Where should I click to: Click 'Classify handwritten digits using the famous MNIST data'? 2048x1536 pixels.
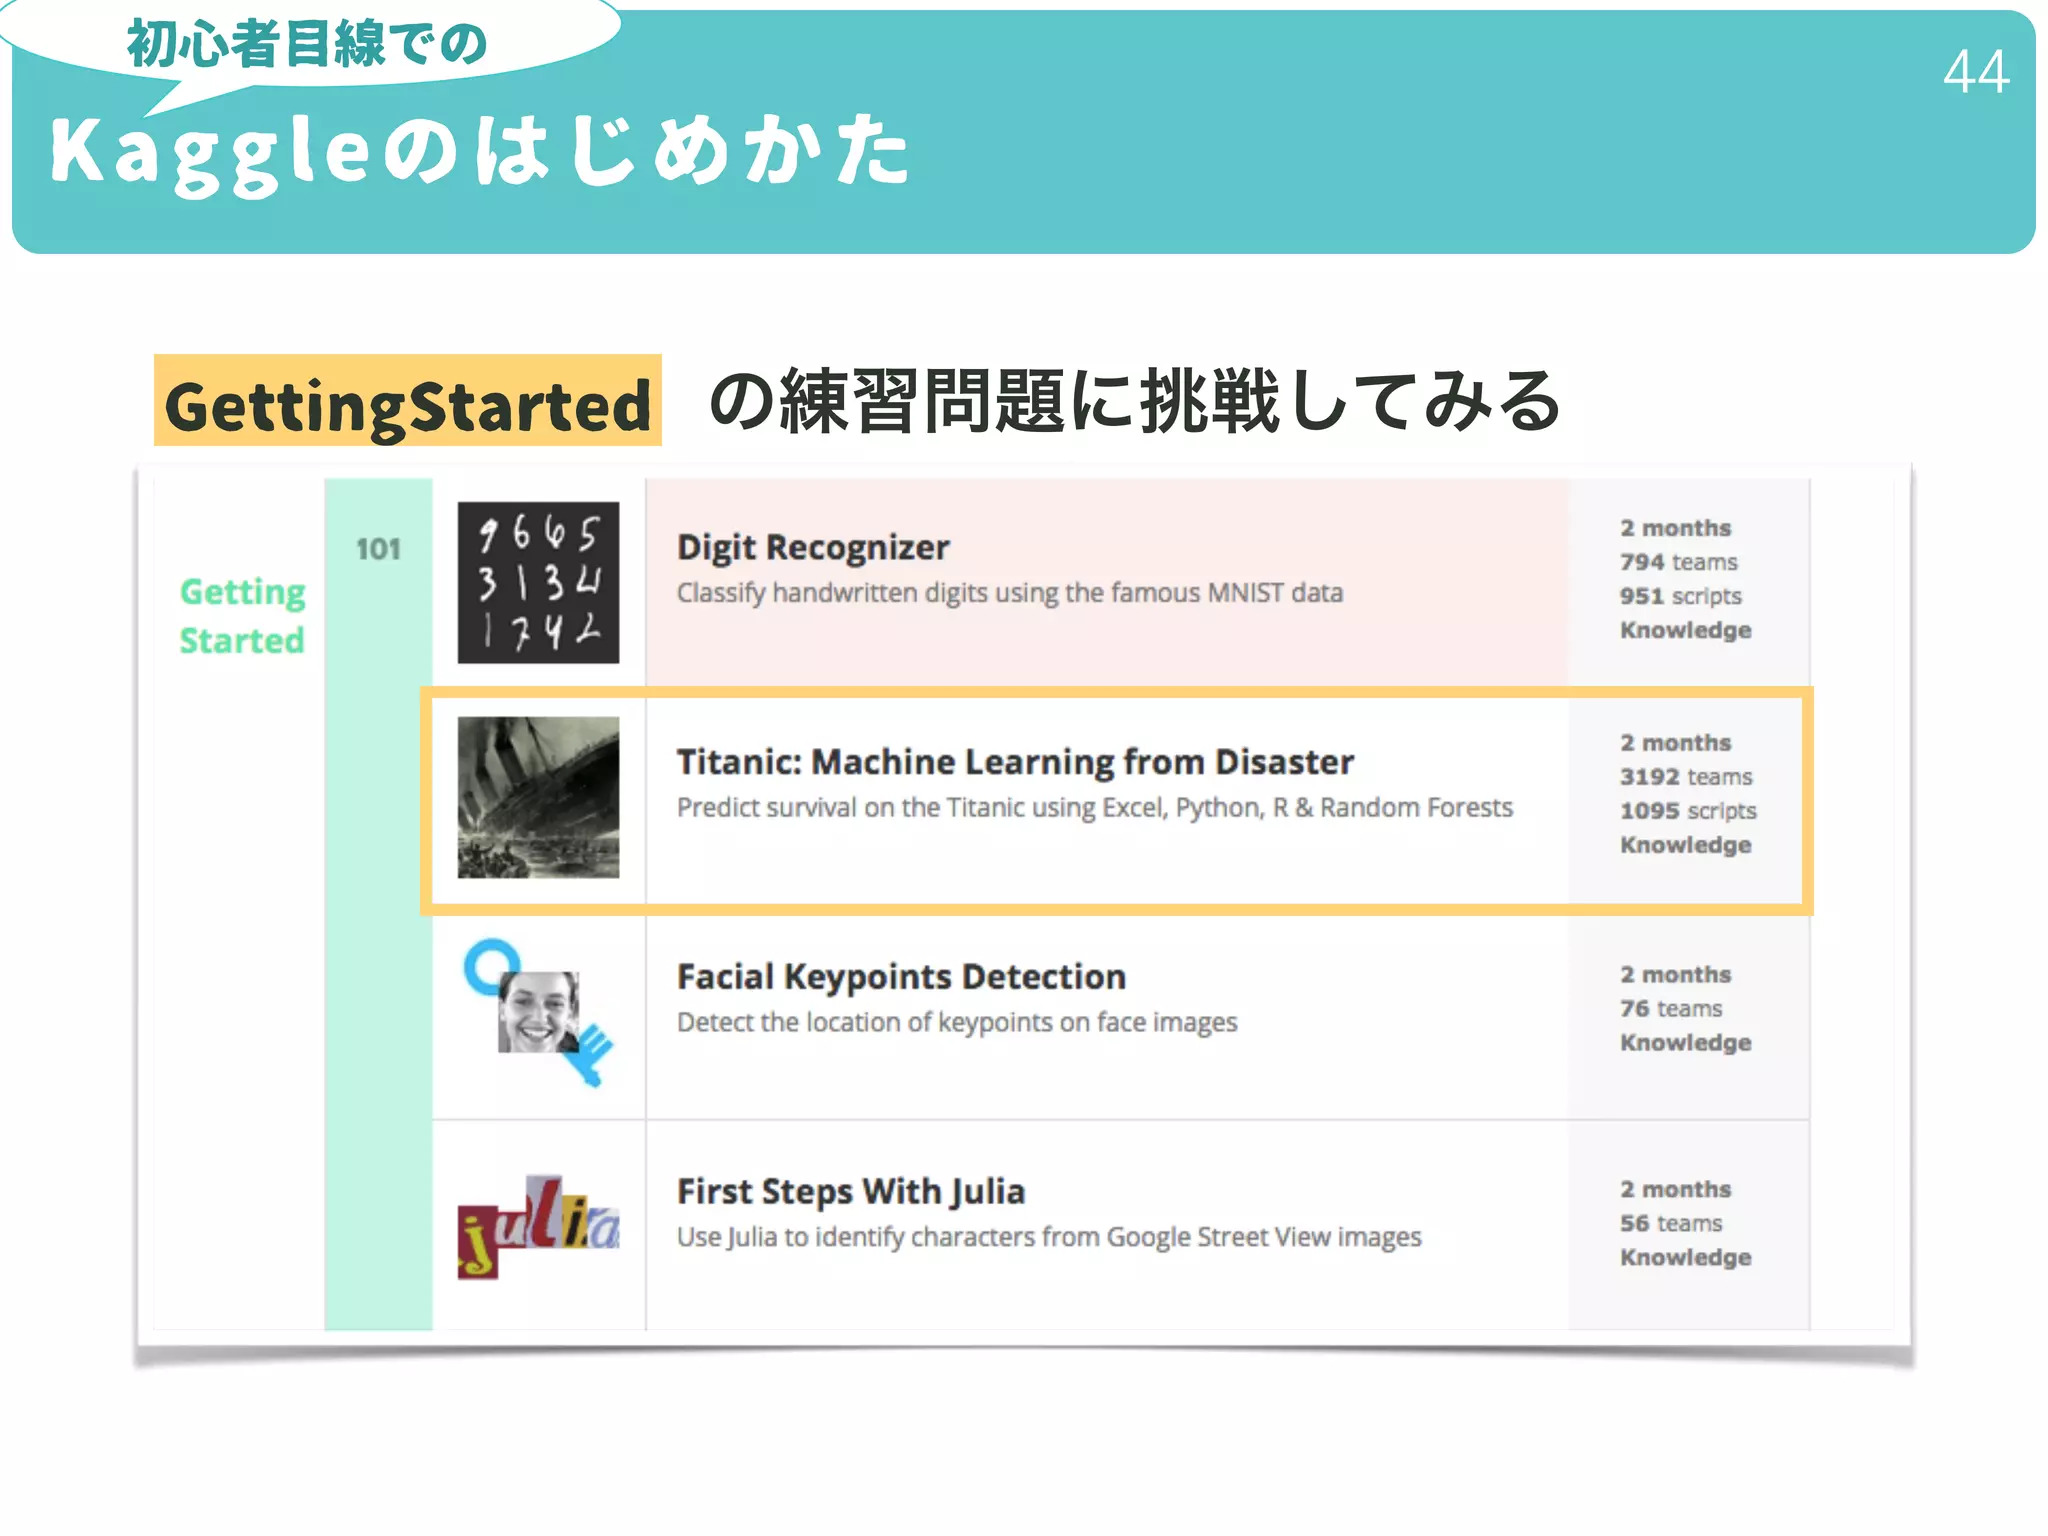tap(1009, 593)
